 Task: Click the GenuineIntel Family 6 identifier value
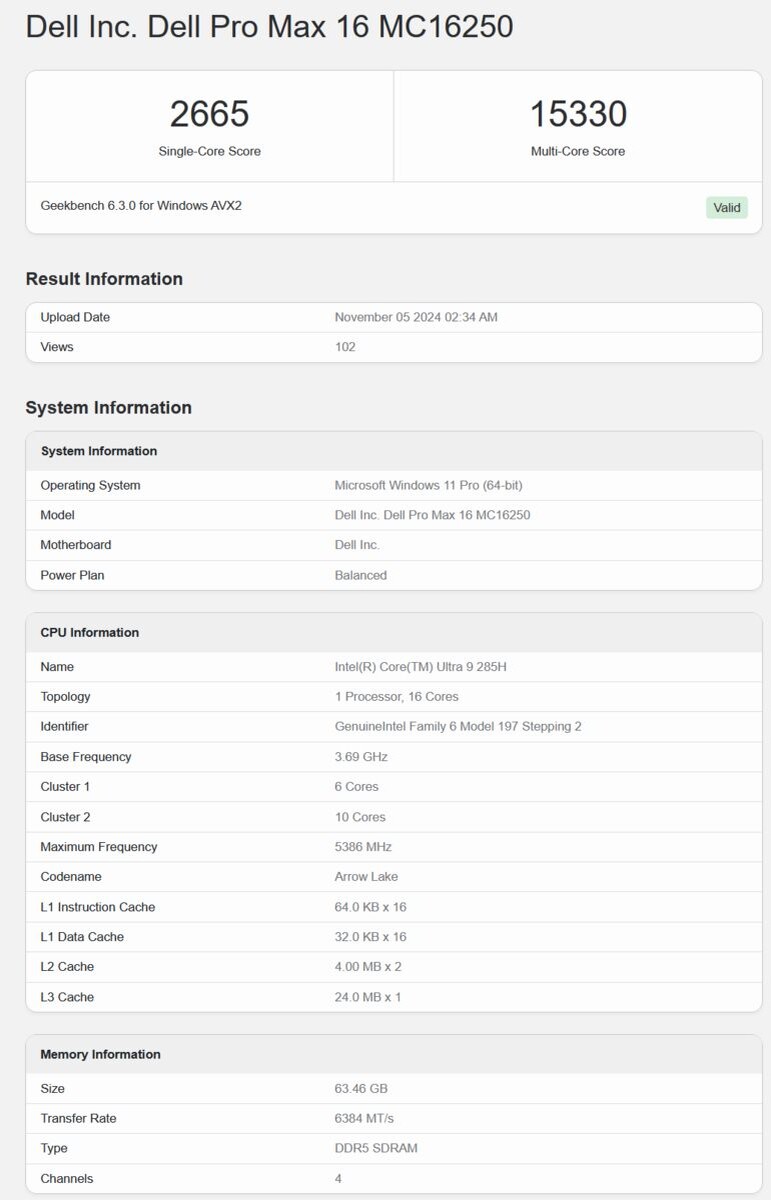(458, 726)
